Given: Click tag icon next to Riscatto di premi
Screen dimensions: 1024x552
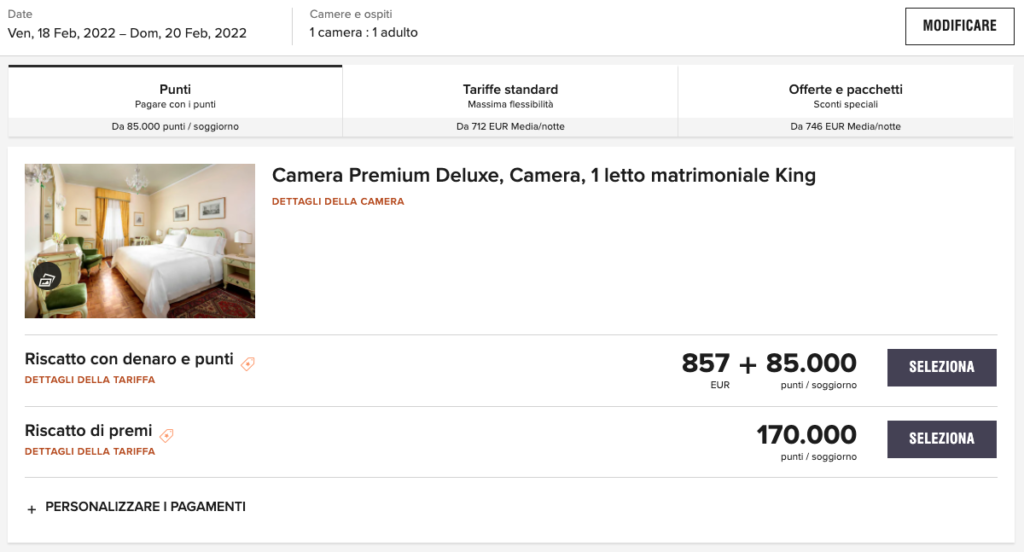Looking at the screenshot, I should [167, 435].
